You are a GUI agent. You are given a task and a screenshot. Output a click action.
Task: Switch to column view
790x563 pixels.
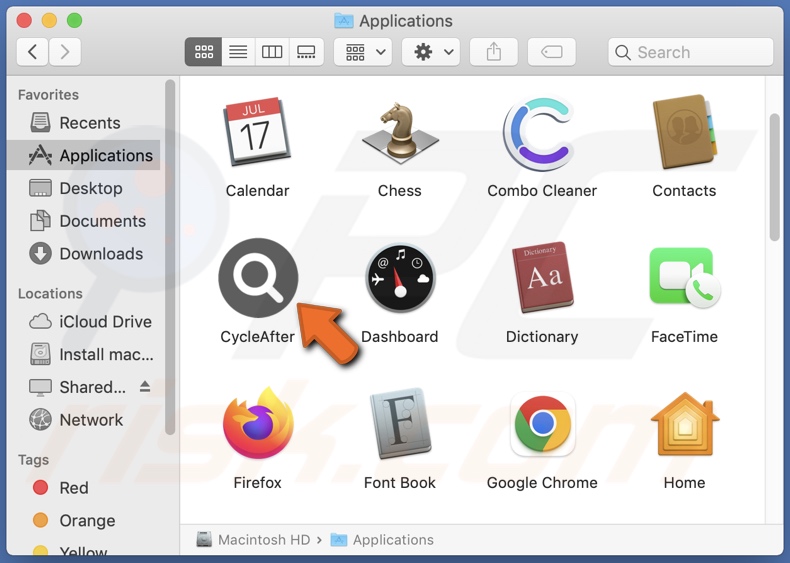pyautogui.click(x=272, y=52)
